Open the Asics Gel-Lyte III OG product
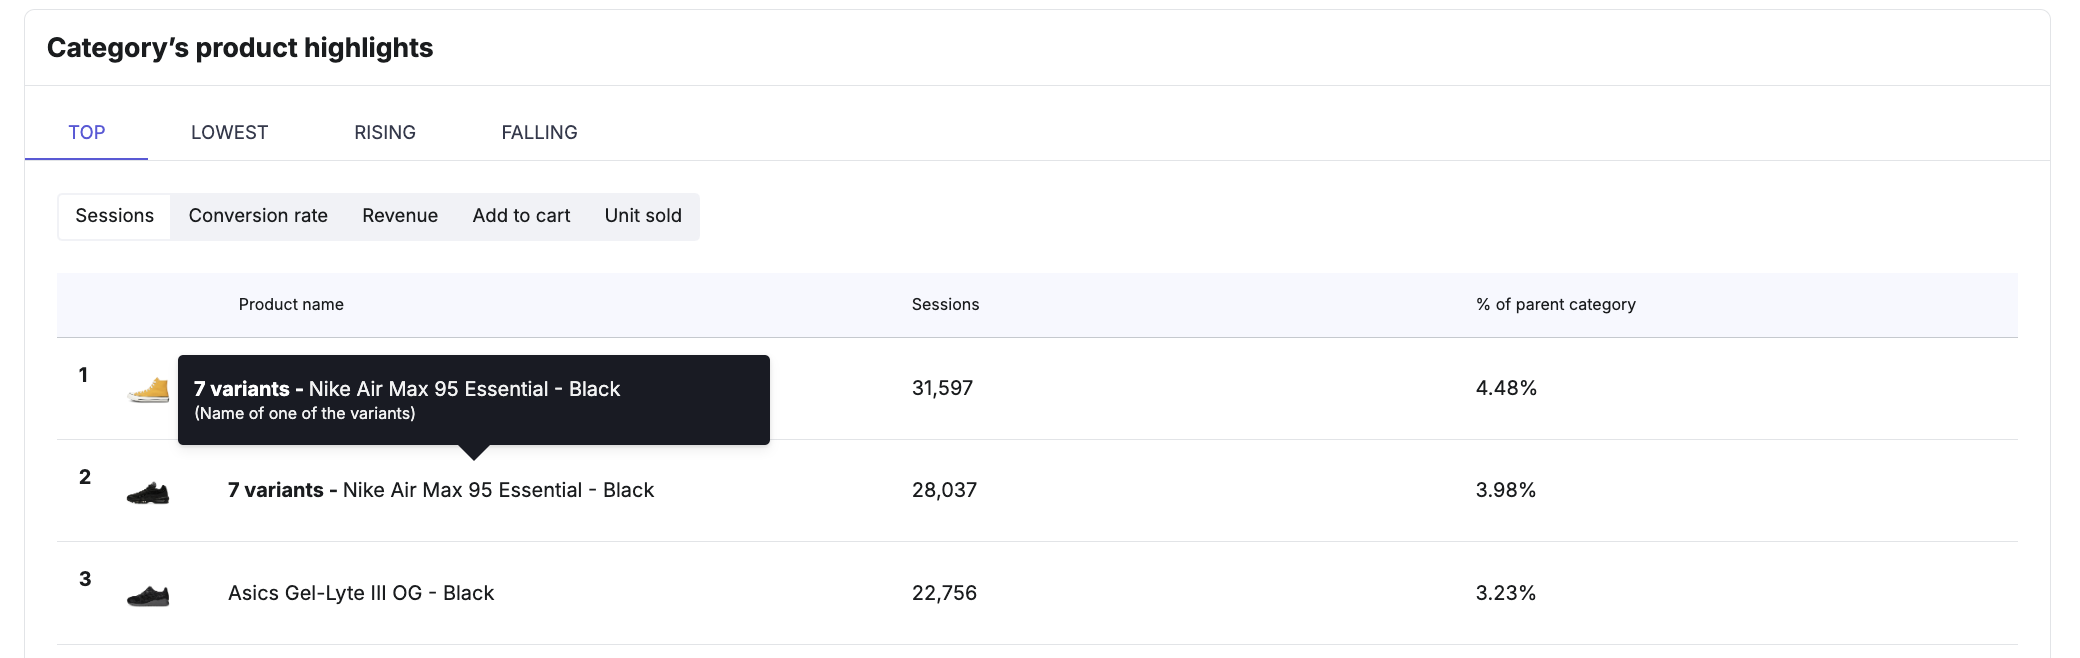2080x658 pixels. 361,593
